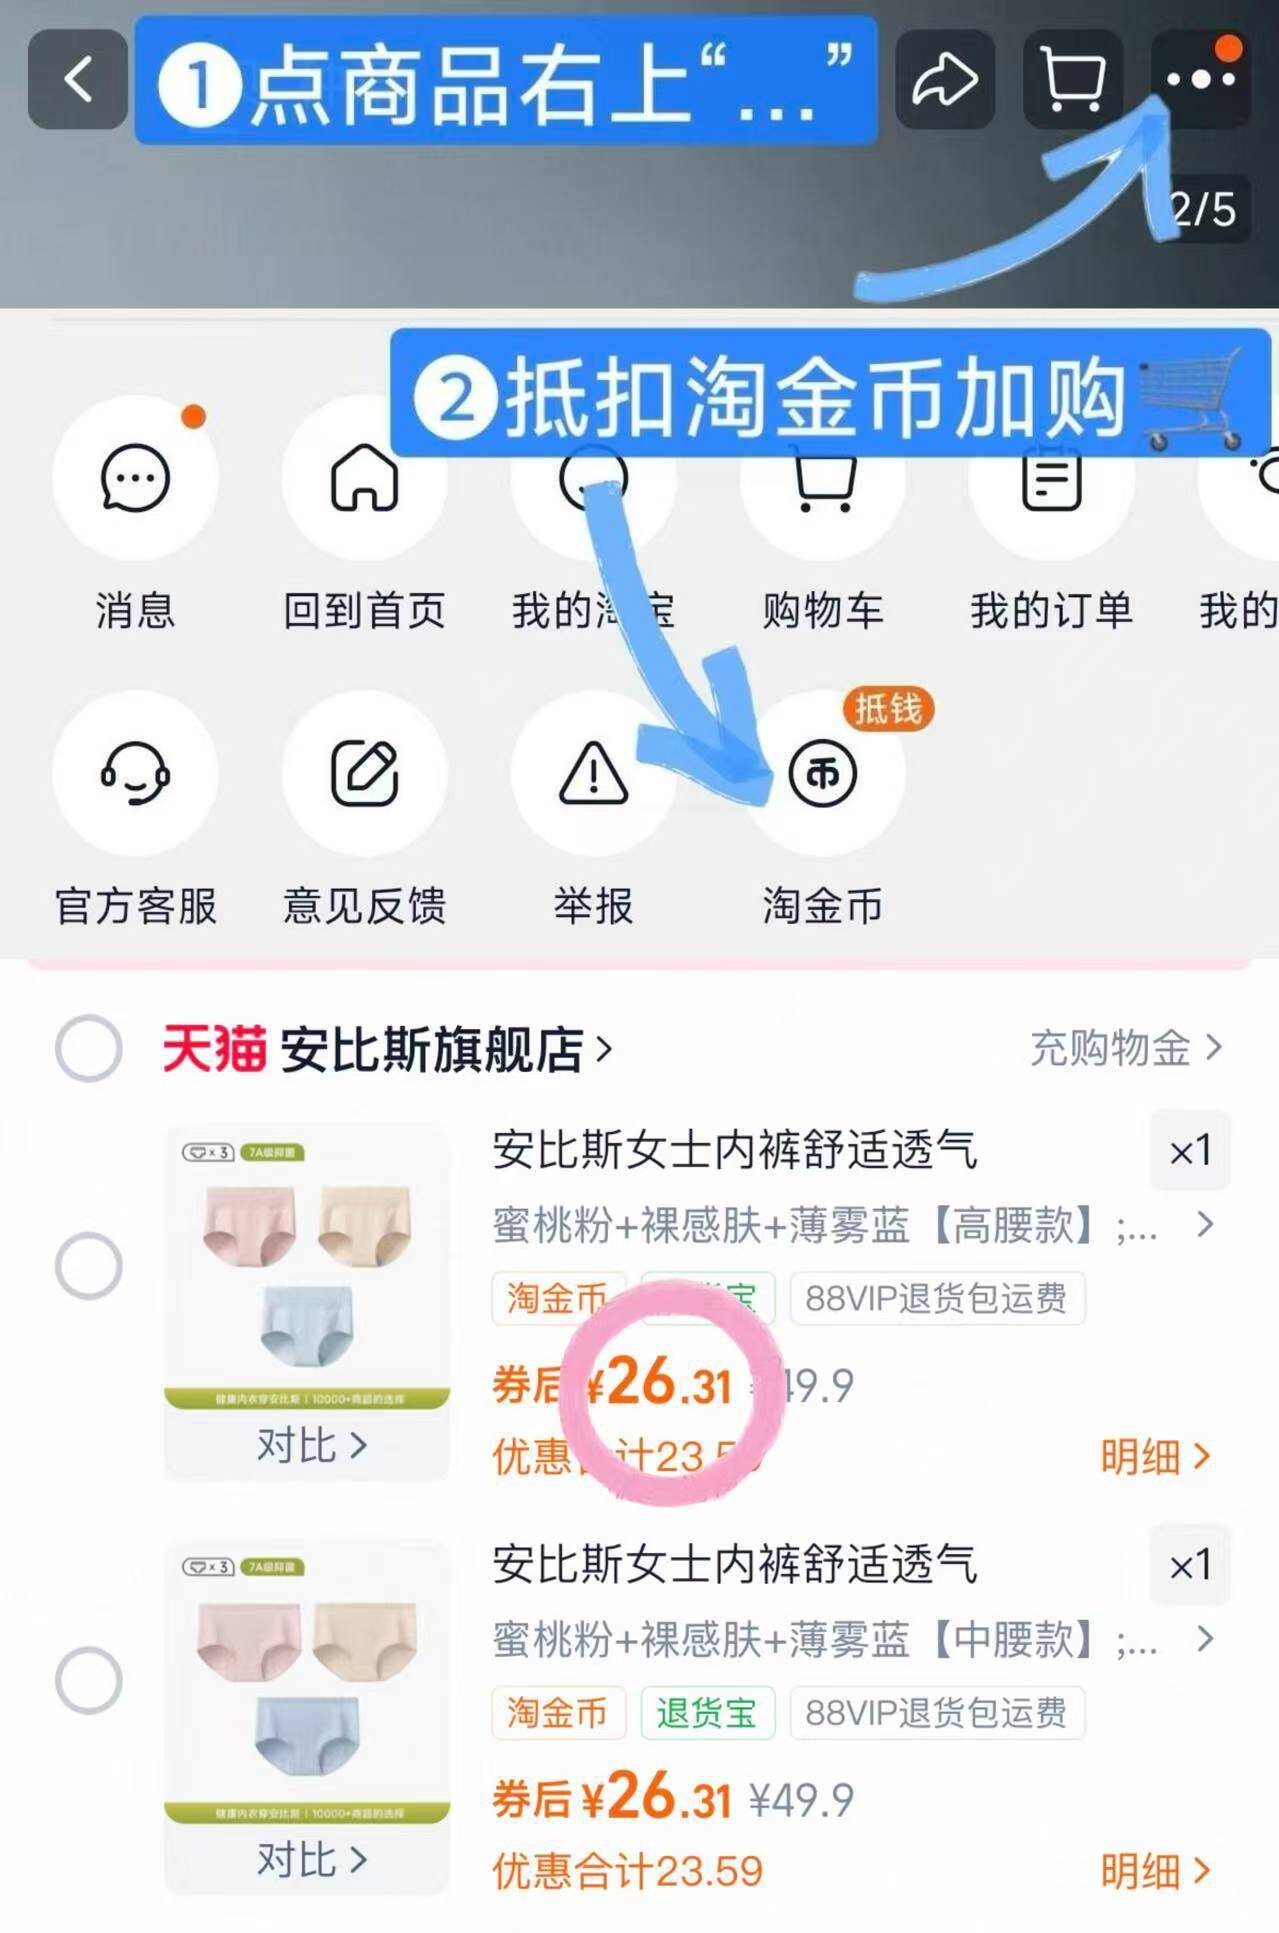This screenshot has width=1279, height=1933.
Task: Open 充购物金 link
Action: 1126,1048
